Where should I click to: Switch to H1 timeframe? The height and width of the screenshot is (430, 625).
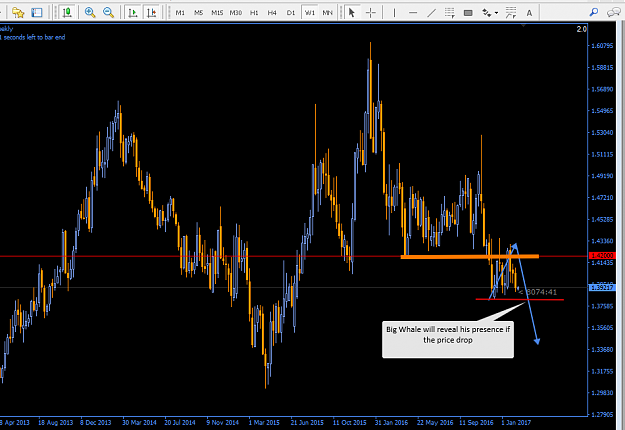coord(254,13)
